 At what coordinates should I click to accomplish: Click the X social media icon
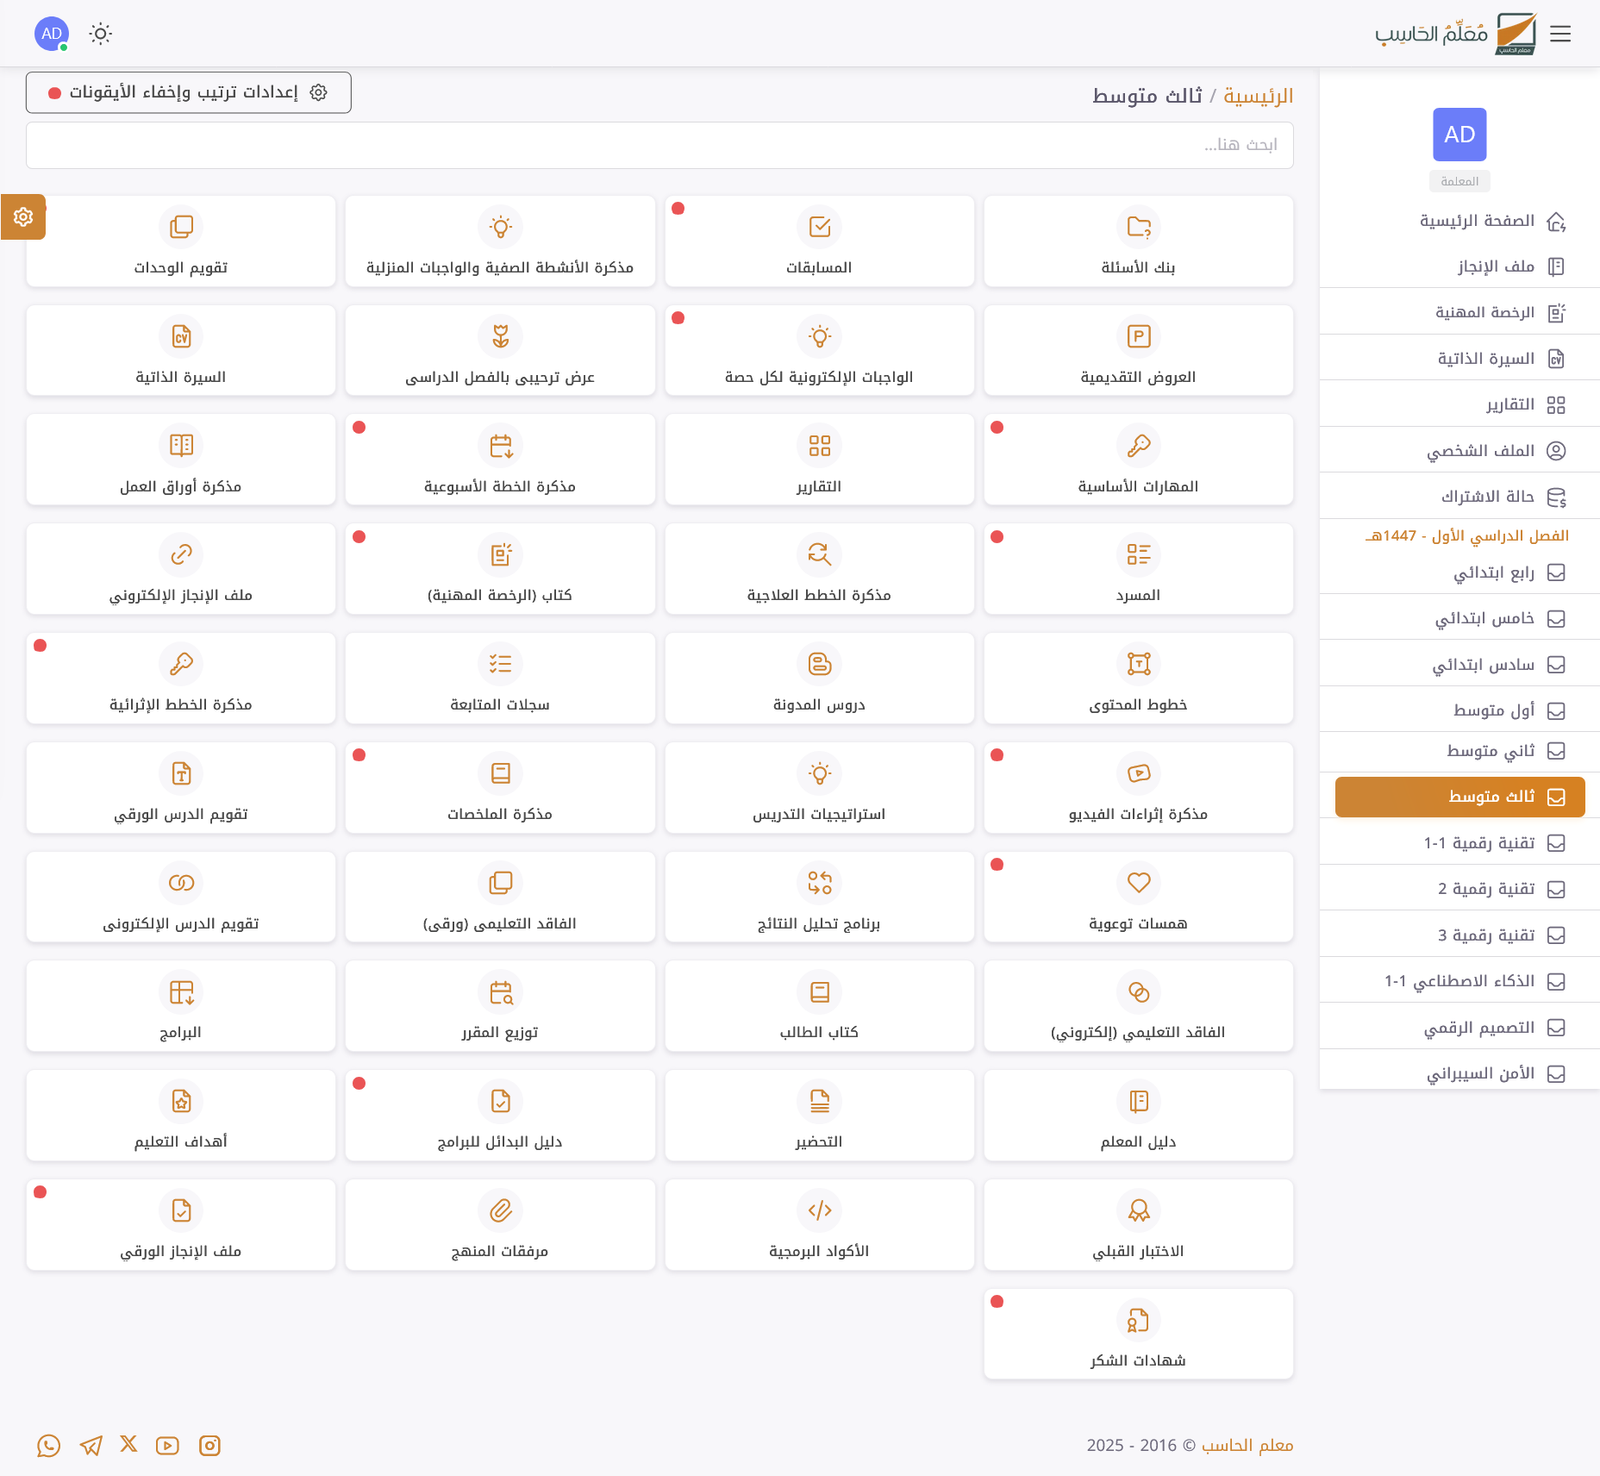128,1444
